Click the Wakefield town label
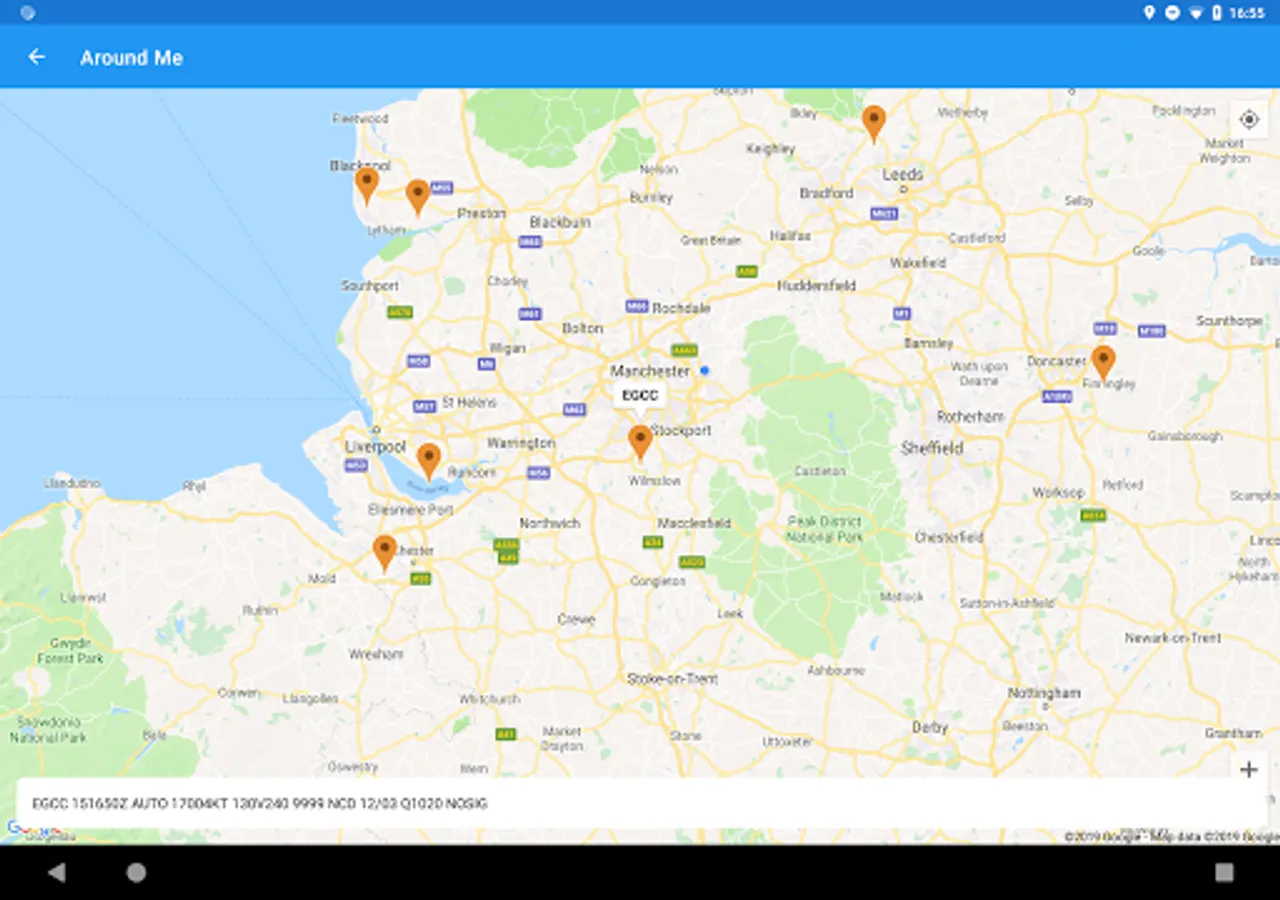This screenshot has height=900, width=1280. click(x=918, y=263)
